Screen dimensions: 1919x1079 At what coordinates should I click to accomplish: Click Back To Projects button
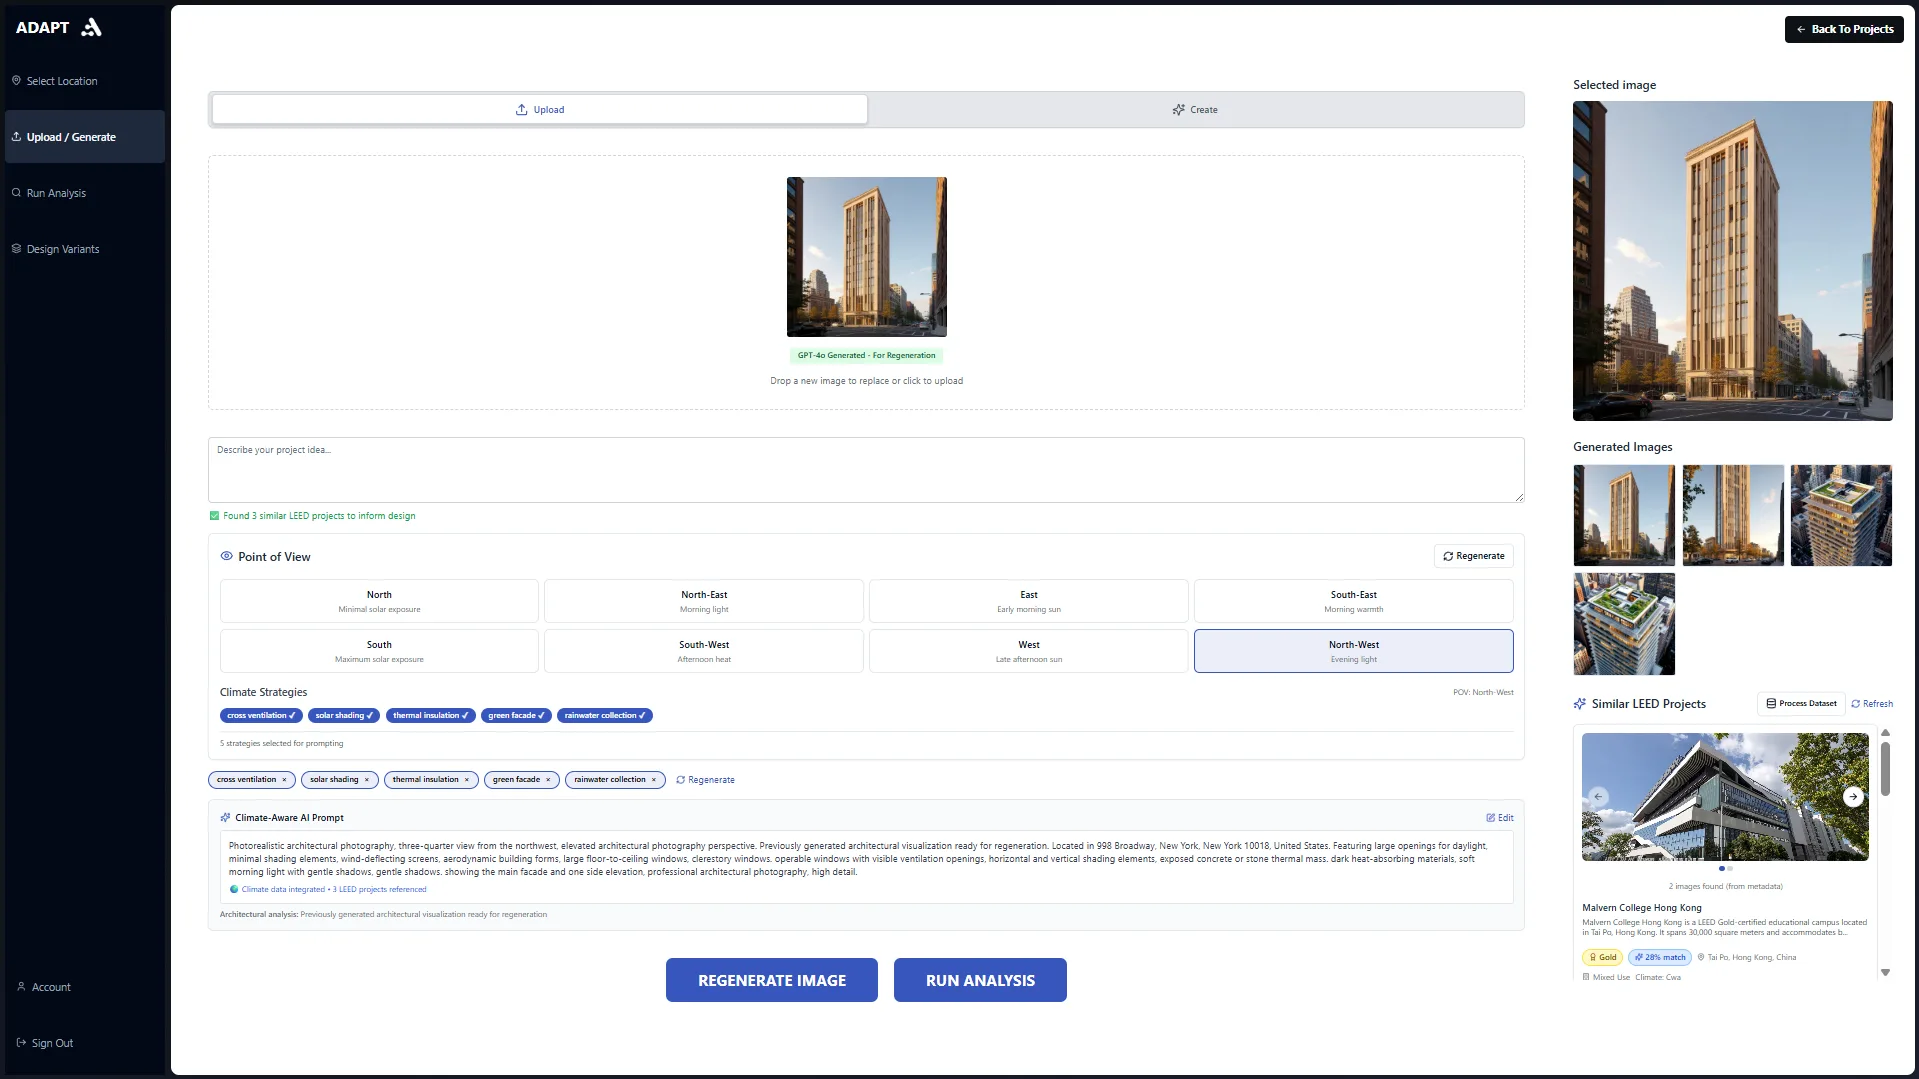(x=1844, y=29)
